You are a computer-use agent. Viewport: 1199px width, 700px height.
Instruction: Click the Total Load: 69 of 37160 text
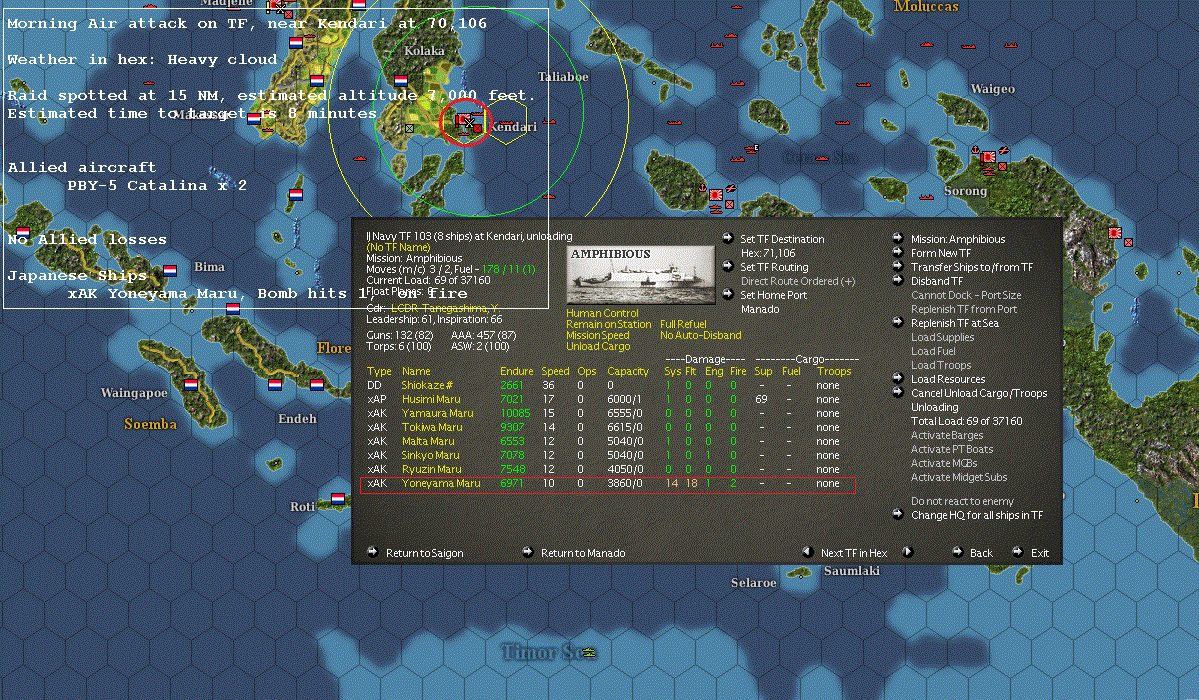(967, 421)
